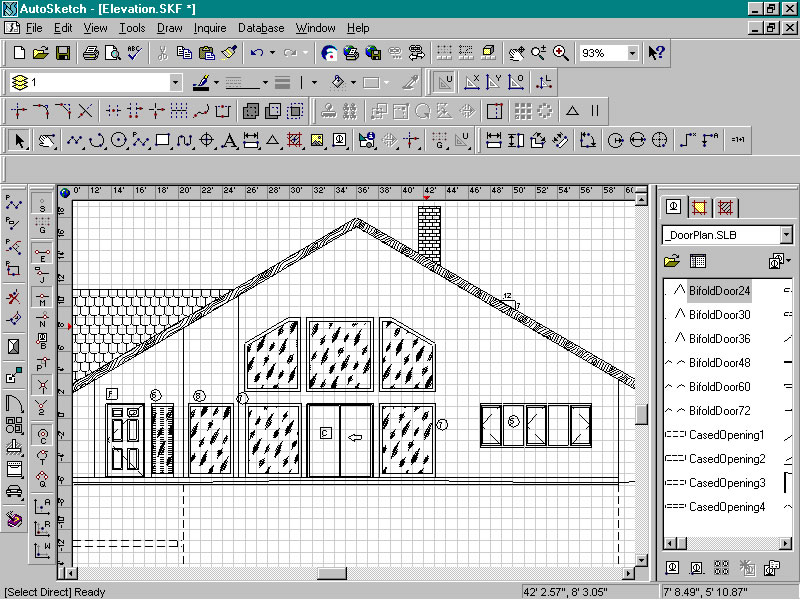The height and width of the screenshot is (600, 800).
Task: Select the Hatch fill tool icon
Action: [294, 140]
